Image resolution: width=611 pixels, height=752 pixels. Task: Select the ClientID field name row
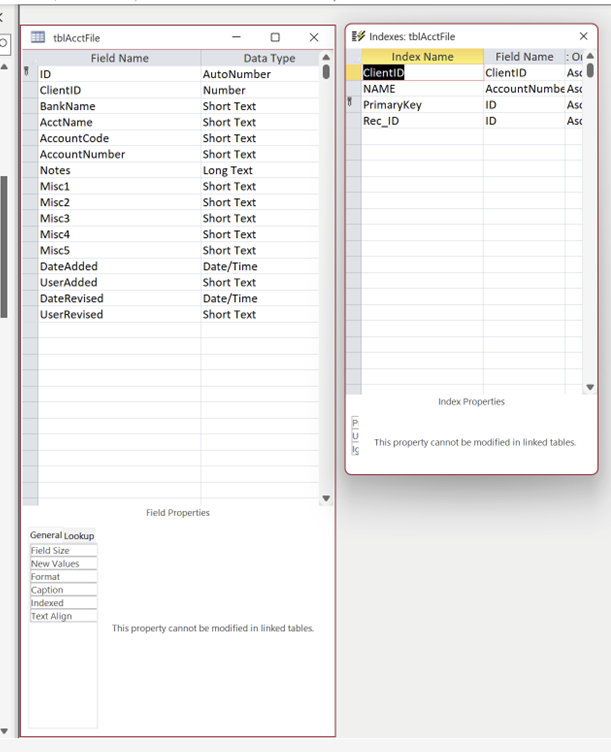[x=119, y=90]
